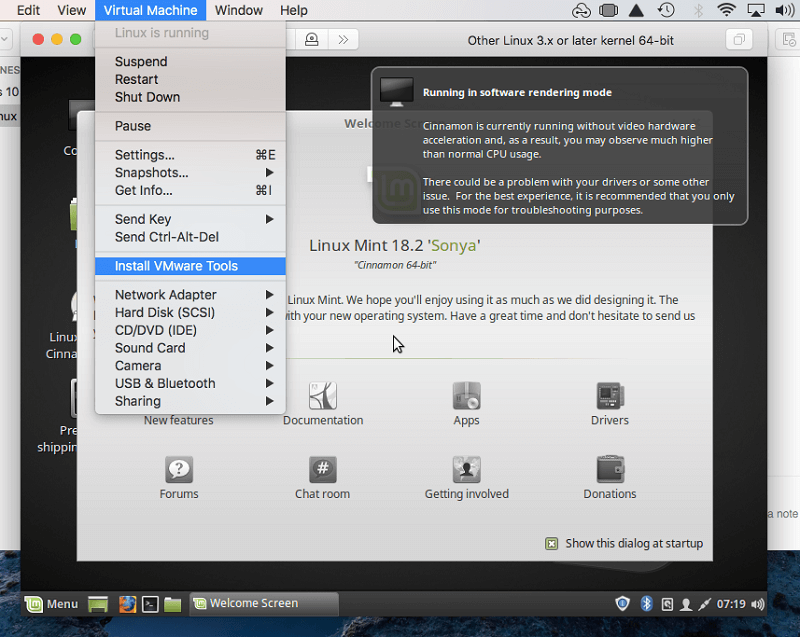Open the Documentation icon in Welcome Screen
Screen dimensions: 800x637
(x=322, y=396)
